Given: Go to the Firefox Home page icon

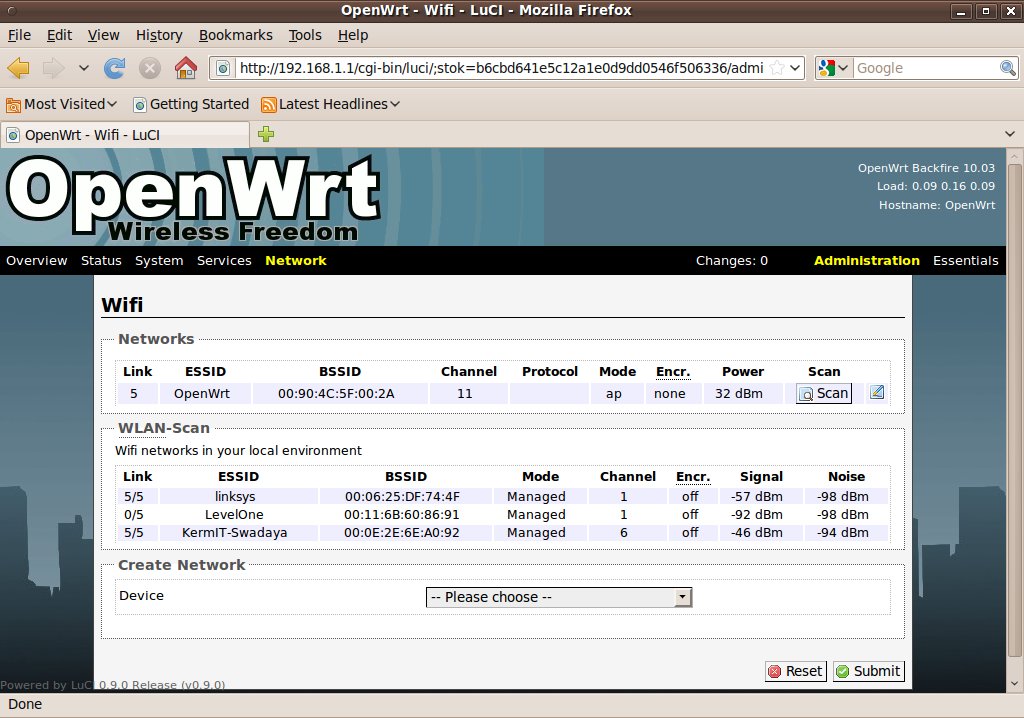Looking at the screenshot, I should coord(185,68).
